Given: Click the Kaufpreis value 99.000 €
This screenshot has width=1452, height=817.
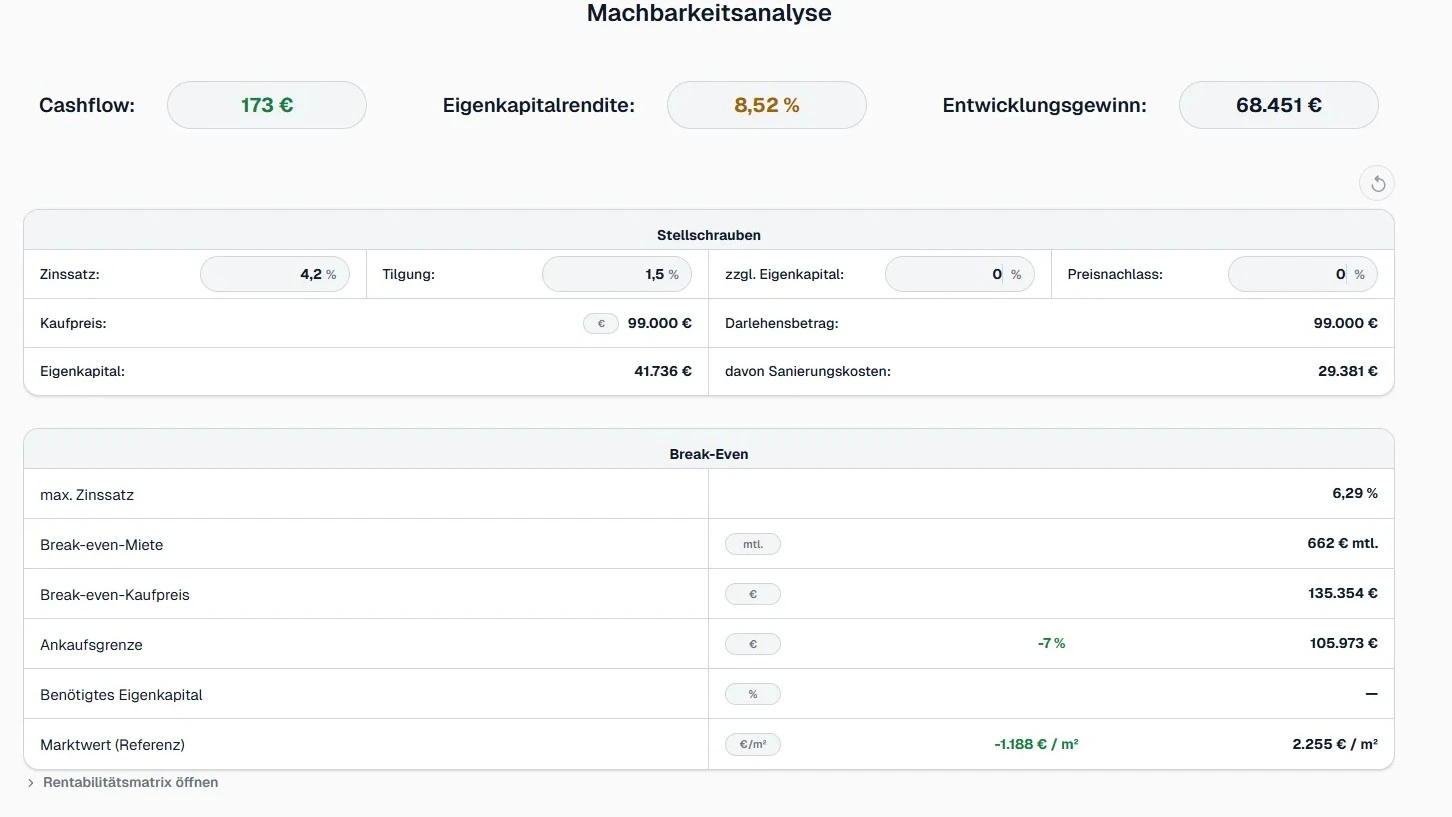Looking at the screenshot, I should 660,323.
